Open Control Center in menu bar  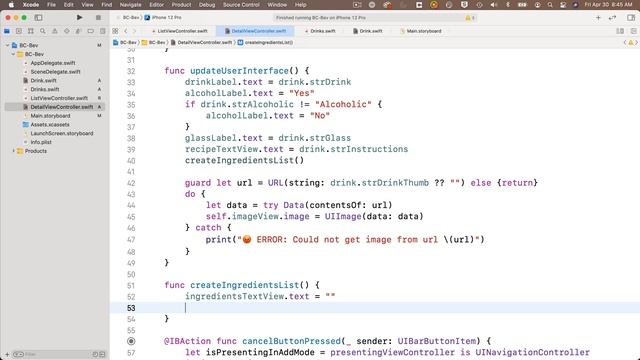pos(563,5)
